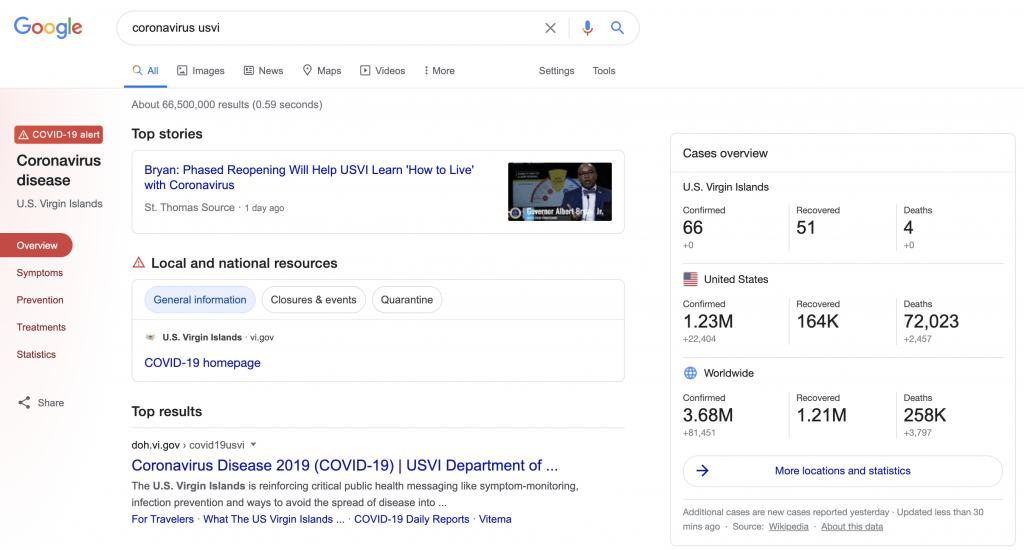The height and width of the screenshot is (550, 1024).
Task: Open the COVID-19 homepage link
Action: point(202,363)
